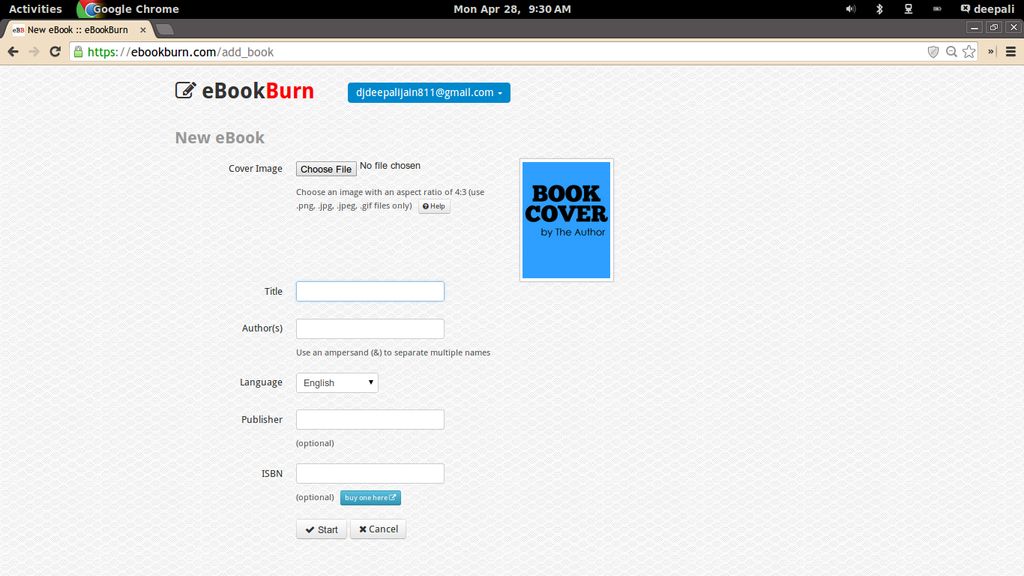The image size is (1024, 576).
Task: Click the magnifier zoom icon near the address bar
Action: pos(950,51)
